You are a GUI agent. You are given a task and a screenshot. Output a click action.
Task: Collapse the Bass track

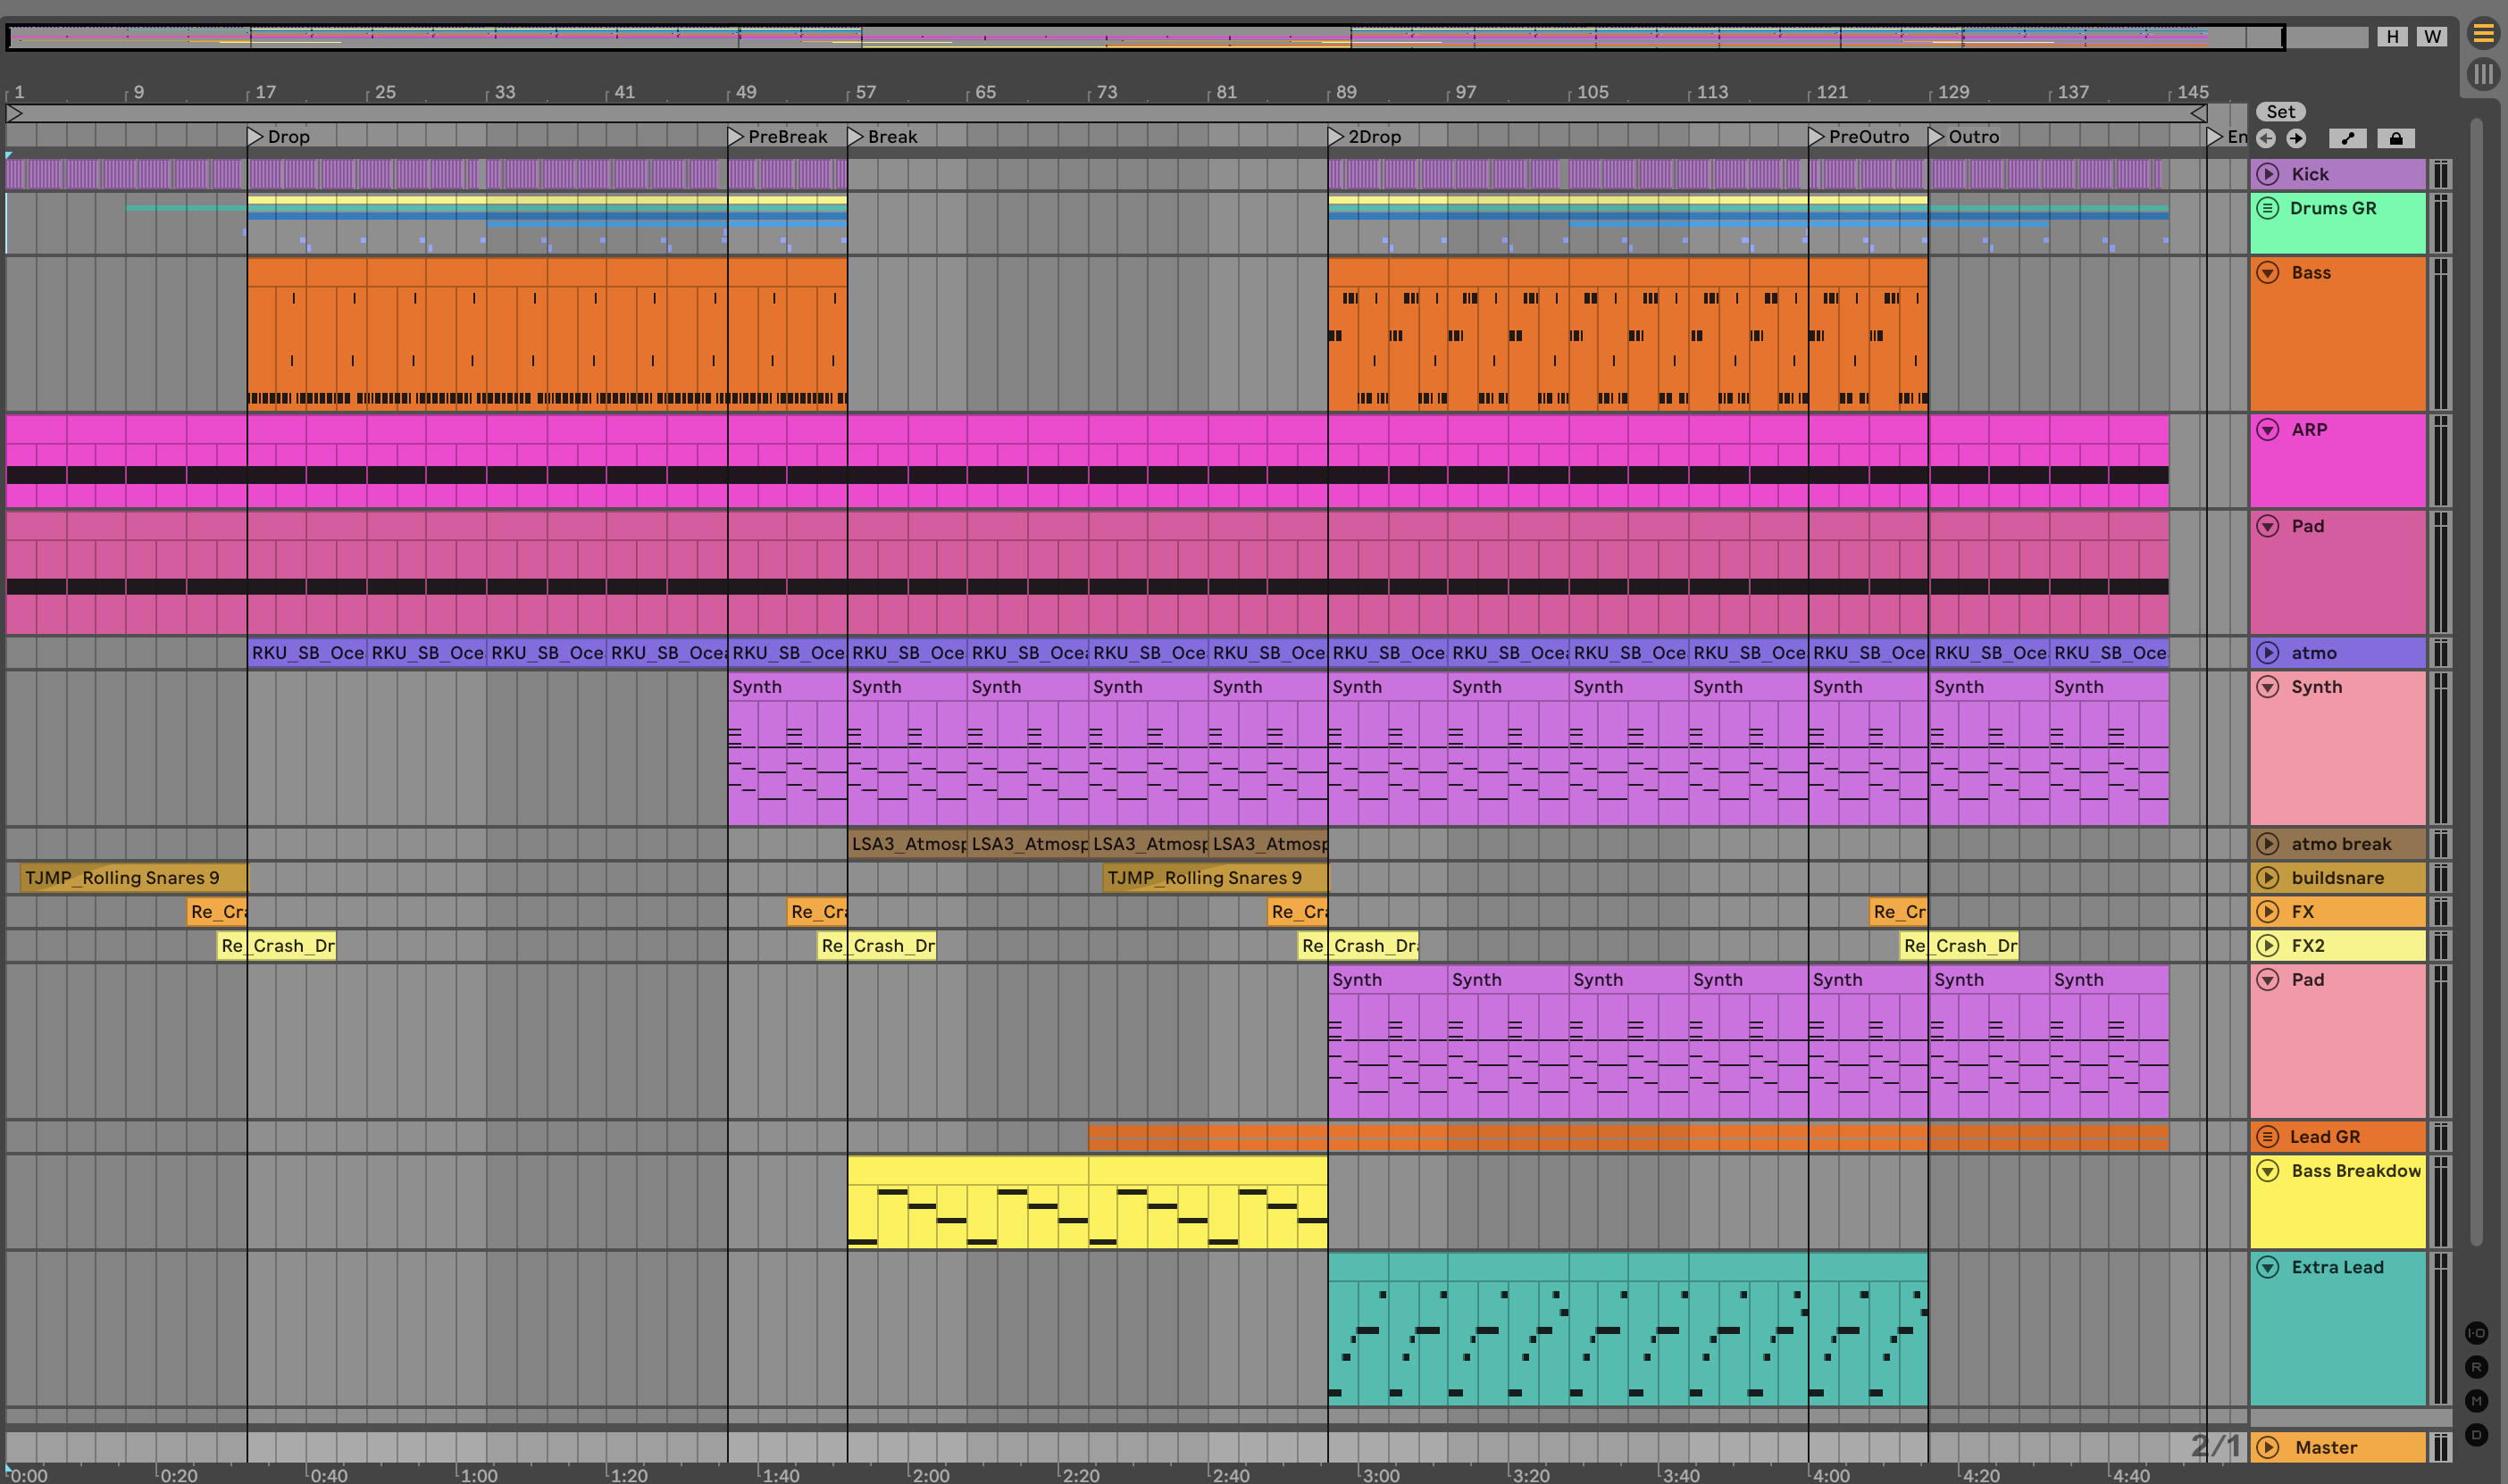pyautogui.click(x=2268, y=273)
